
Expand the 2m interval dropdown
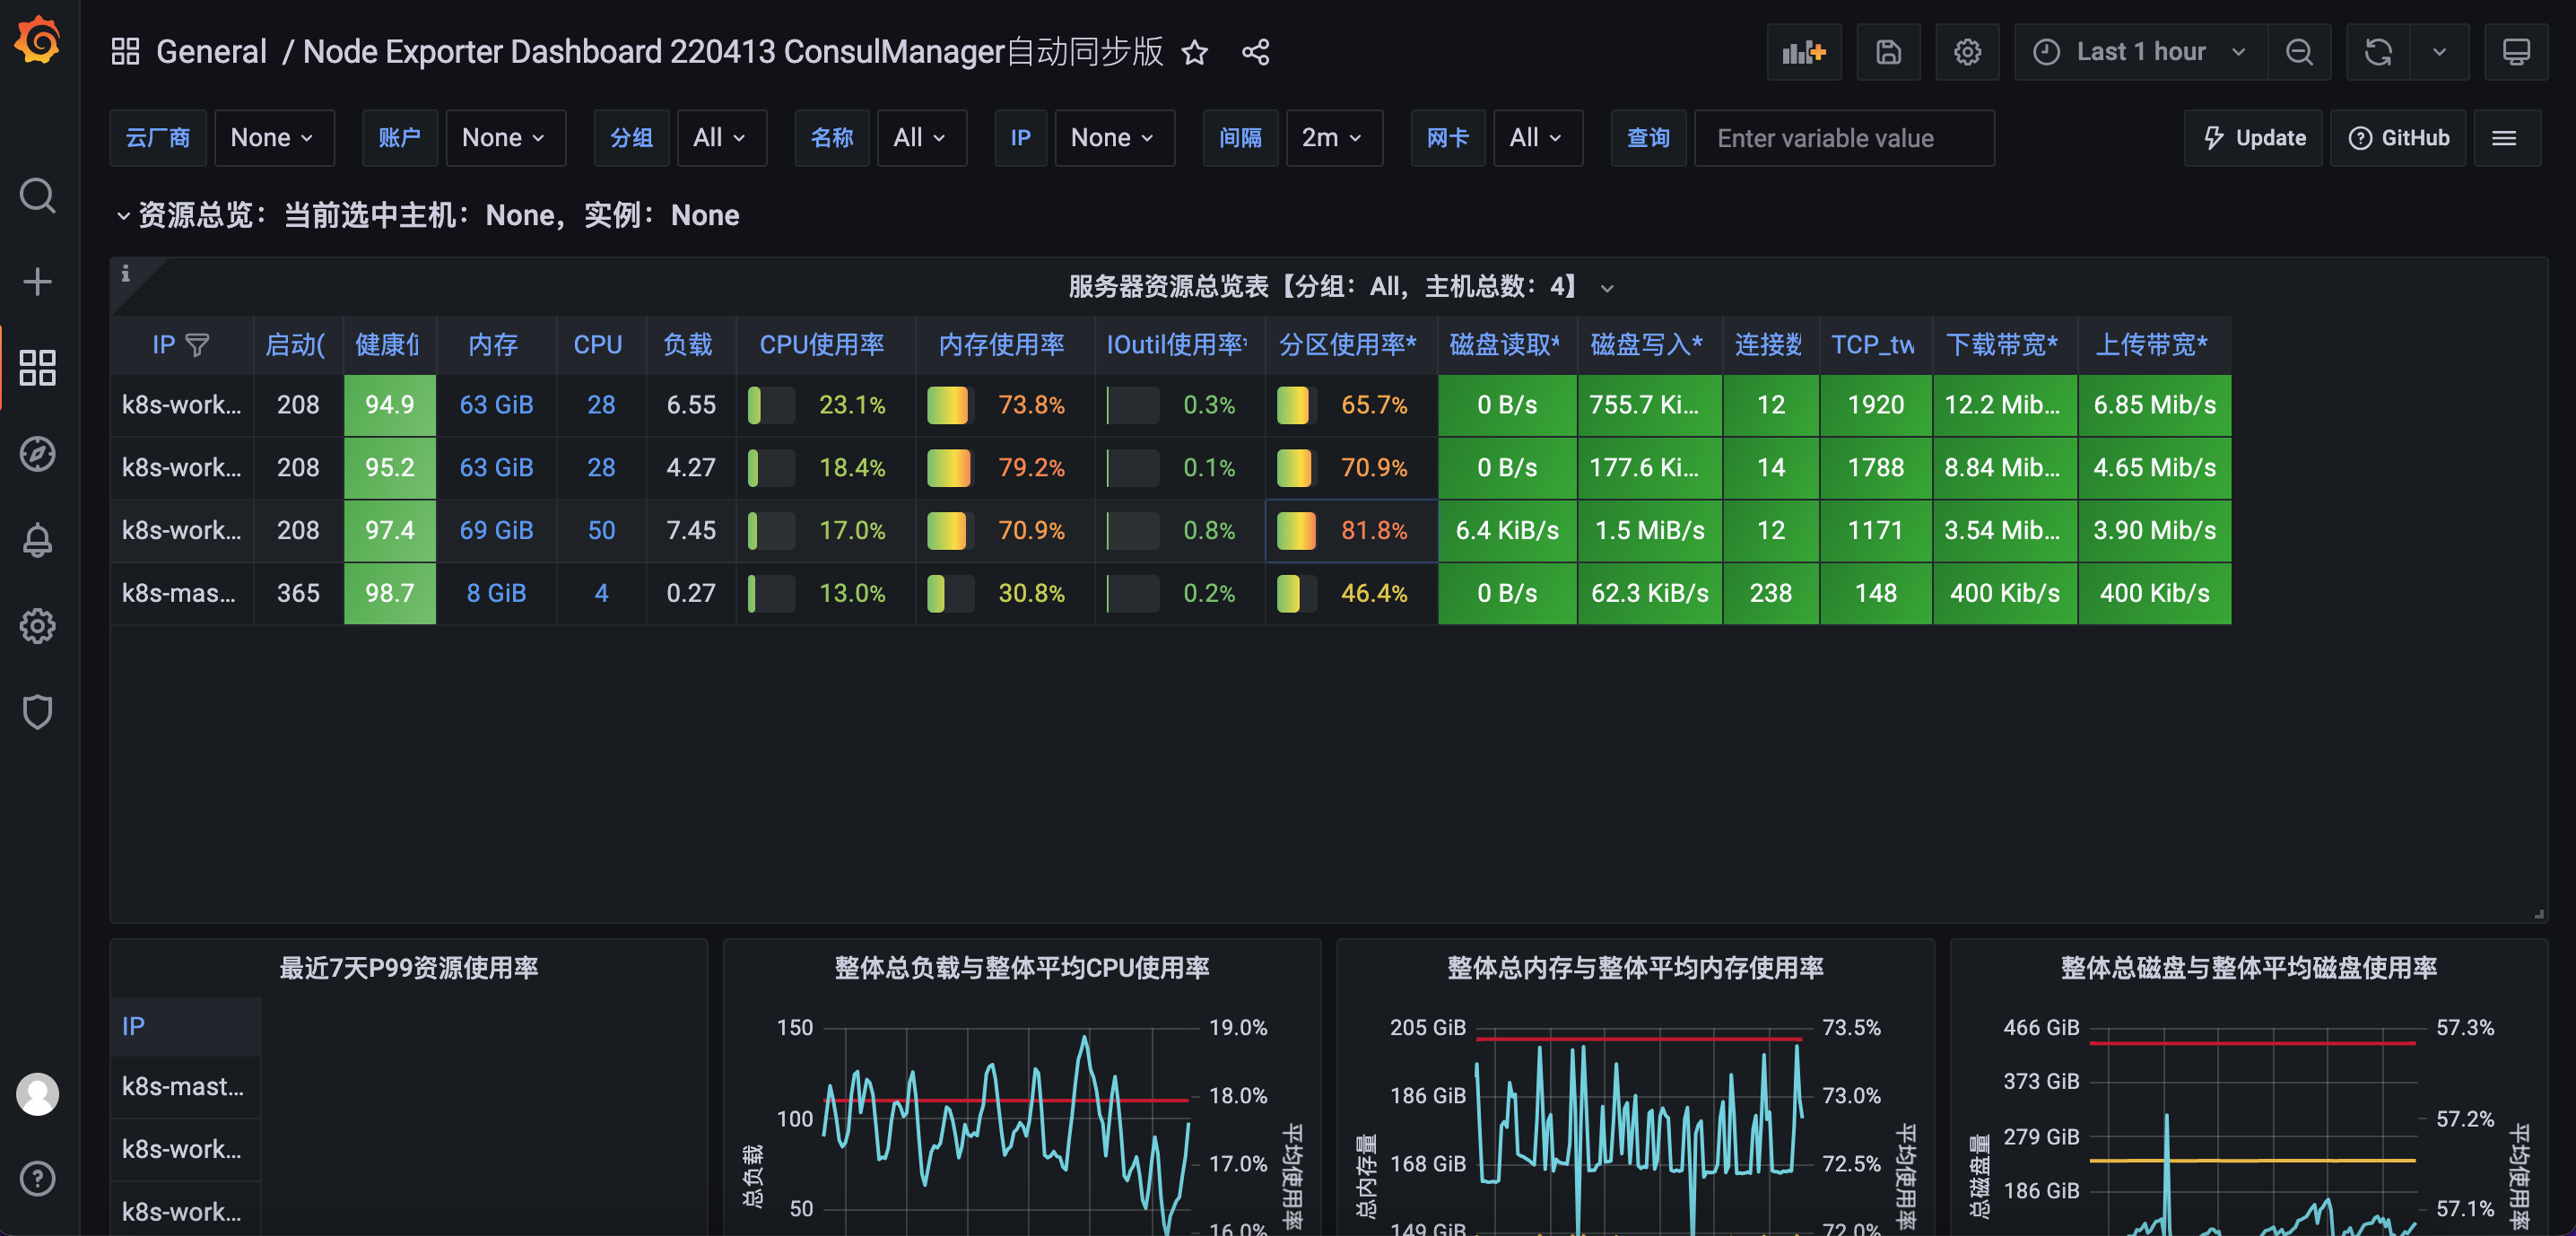pyautogui.click(x=1333, y=138)
